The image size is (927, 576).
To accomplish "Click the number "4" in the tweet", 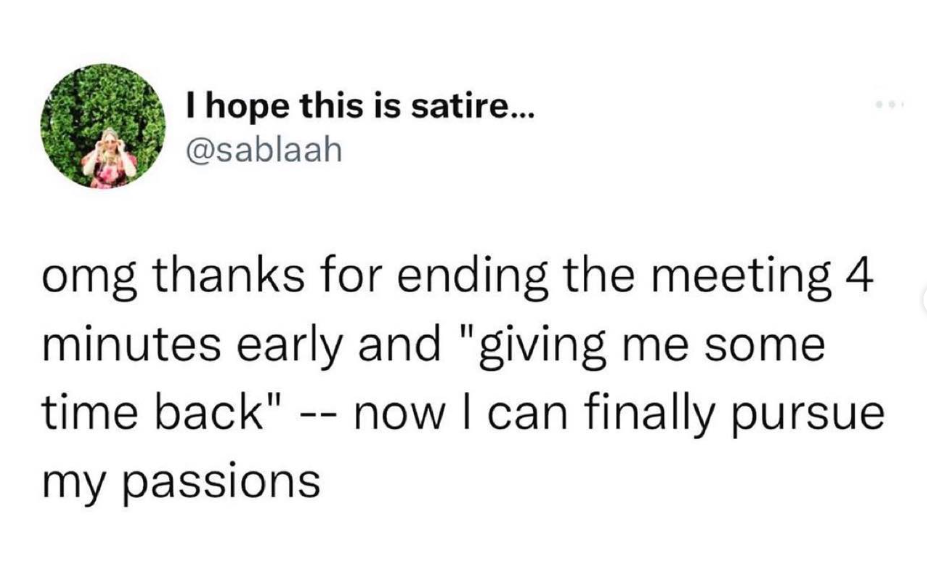I will point(853,277).
